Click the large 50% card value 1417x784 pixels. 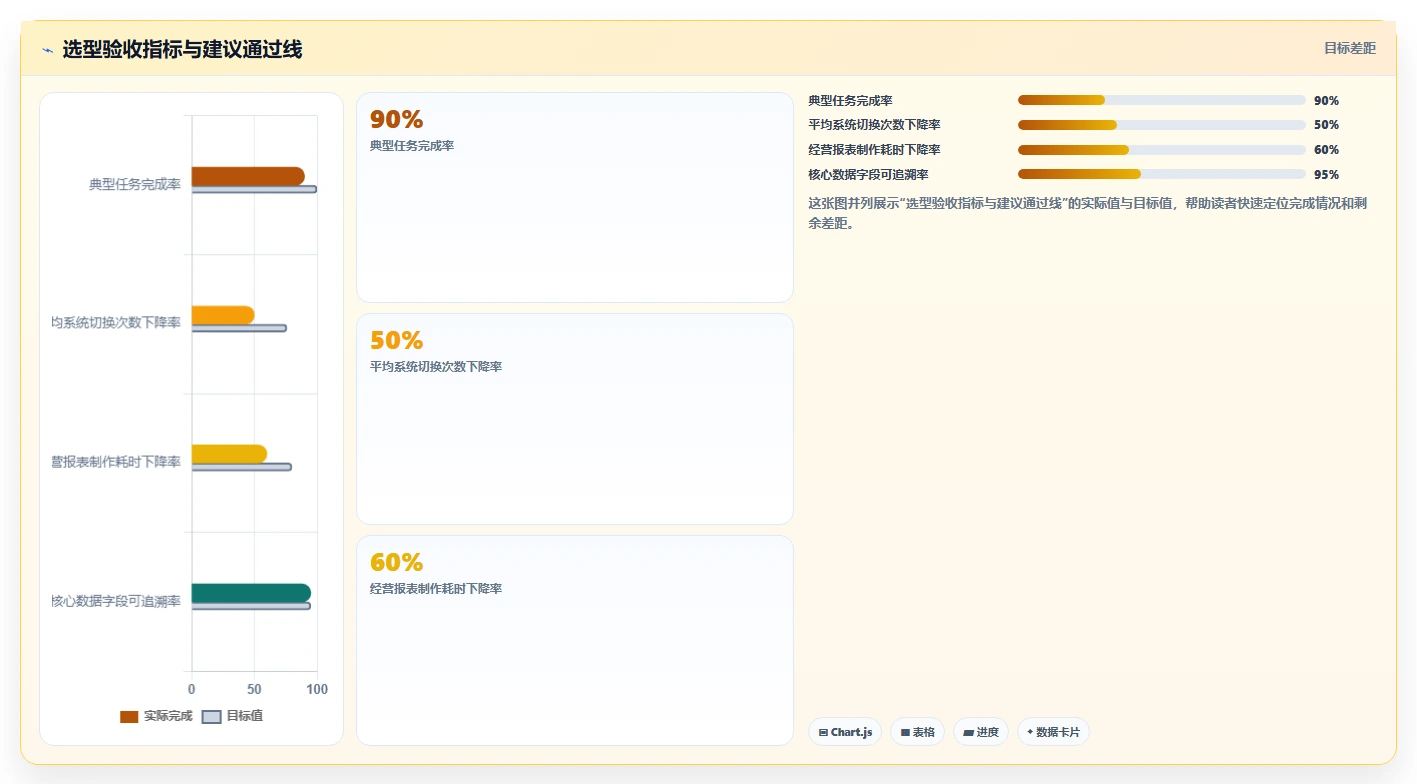pyautogui.click(x=397, y=341)
